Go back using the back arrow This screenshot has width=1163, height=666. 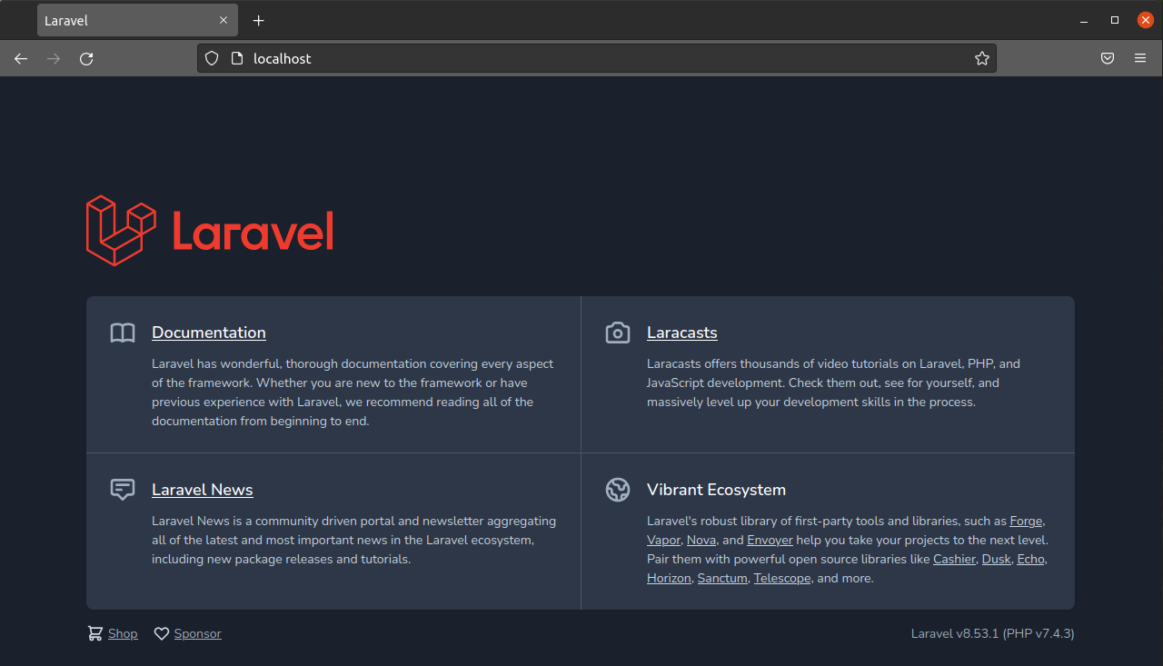pyautogui.click(x=21, y=59)
